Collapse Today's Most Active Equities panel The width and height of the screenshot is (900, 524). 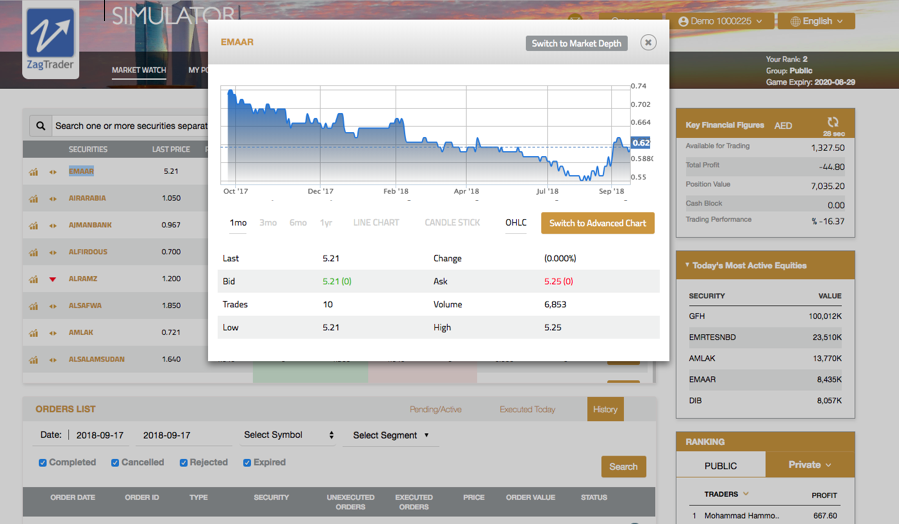tap(687, 265)
